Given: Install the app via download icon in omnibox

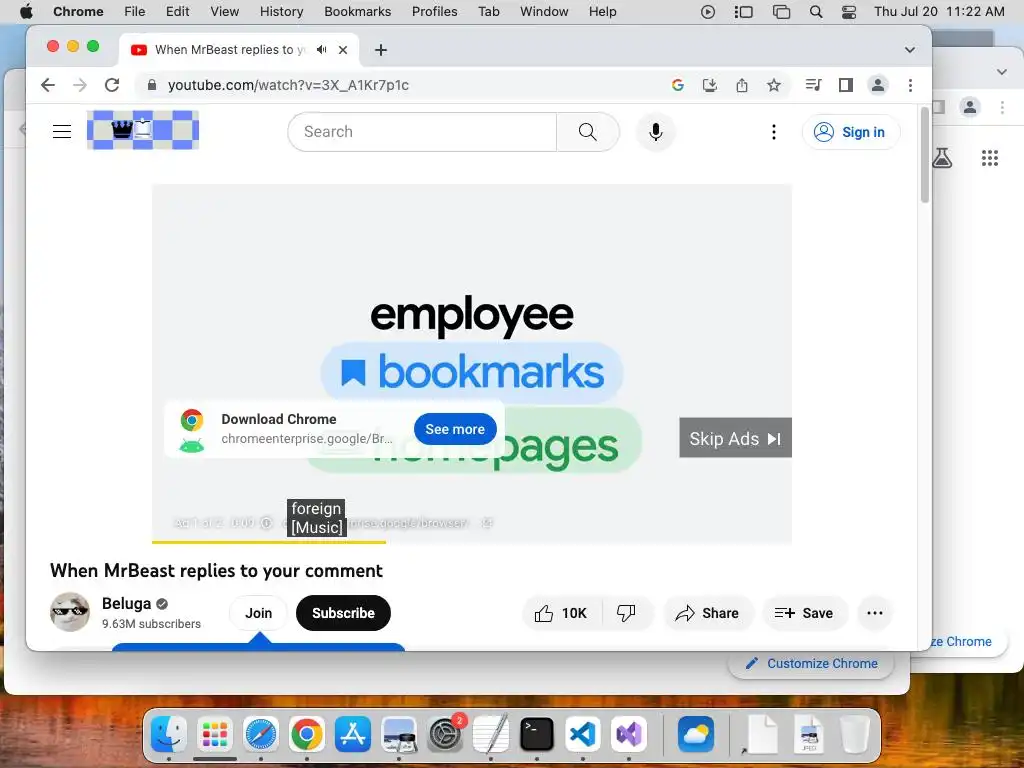Looking at the screenshot, I should click(710, 85).
